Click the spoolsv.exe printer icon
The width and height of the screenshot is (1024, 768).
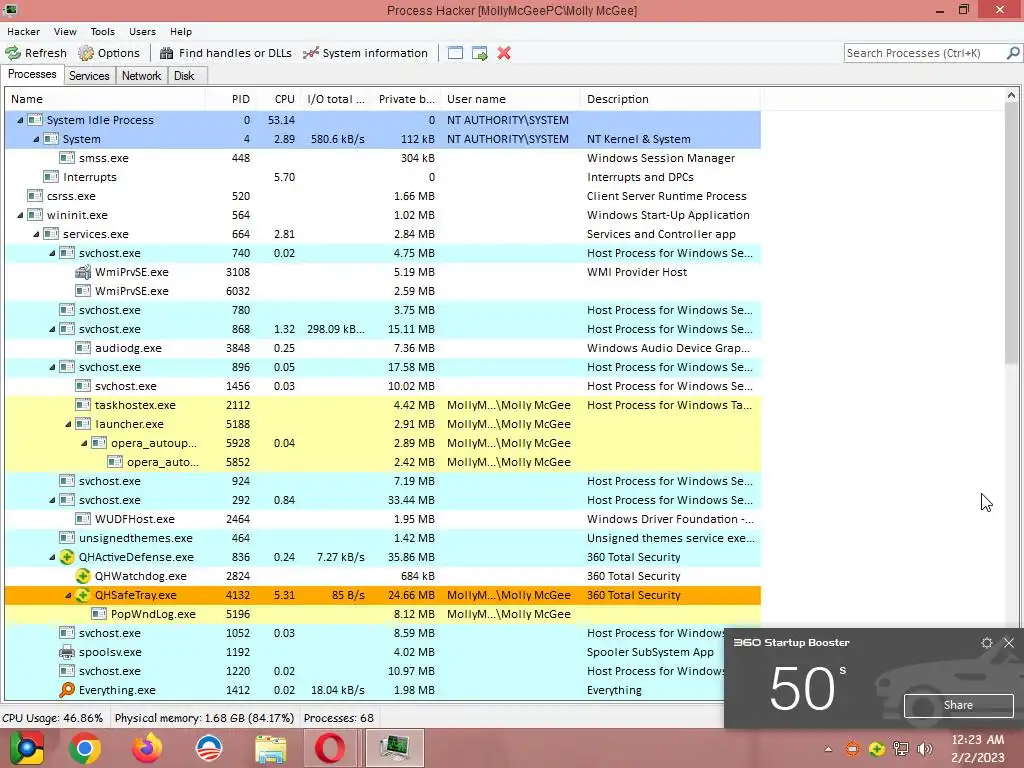(x=67, y=652)
